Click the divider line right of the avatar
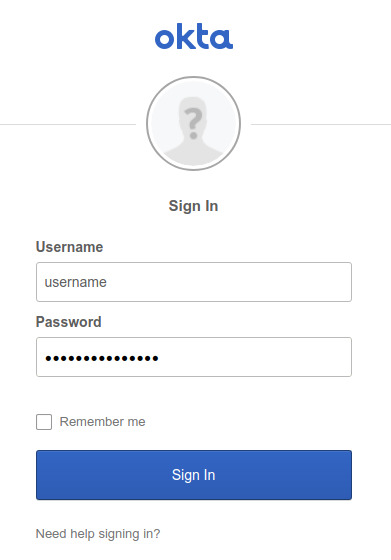391x560 pixels. pyautogui.click(x=321, y=125)
